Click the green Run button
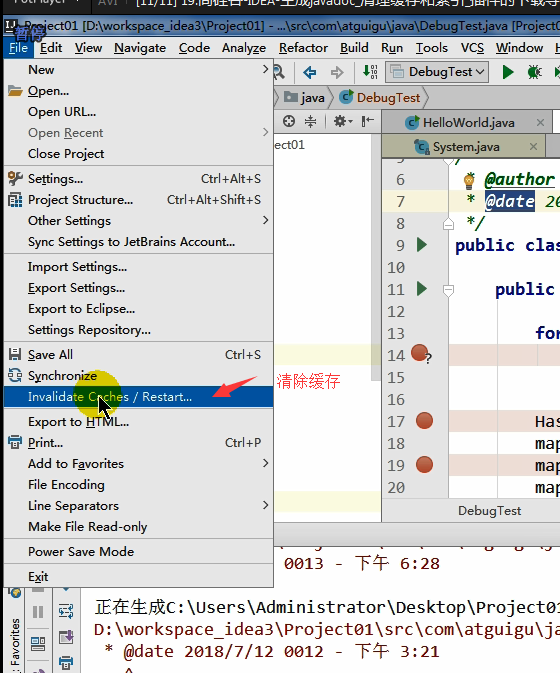 point(508,72)
